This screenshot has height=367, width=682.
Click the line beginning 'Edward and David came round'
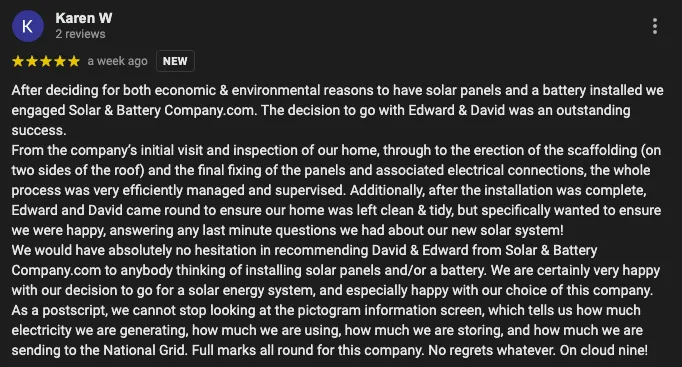point(336,210)
